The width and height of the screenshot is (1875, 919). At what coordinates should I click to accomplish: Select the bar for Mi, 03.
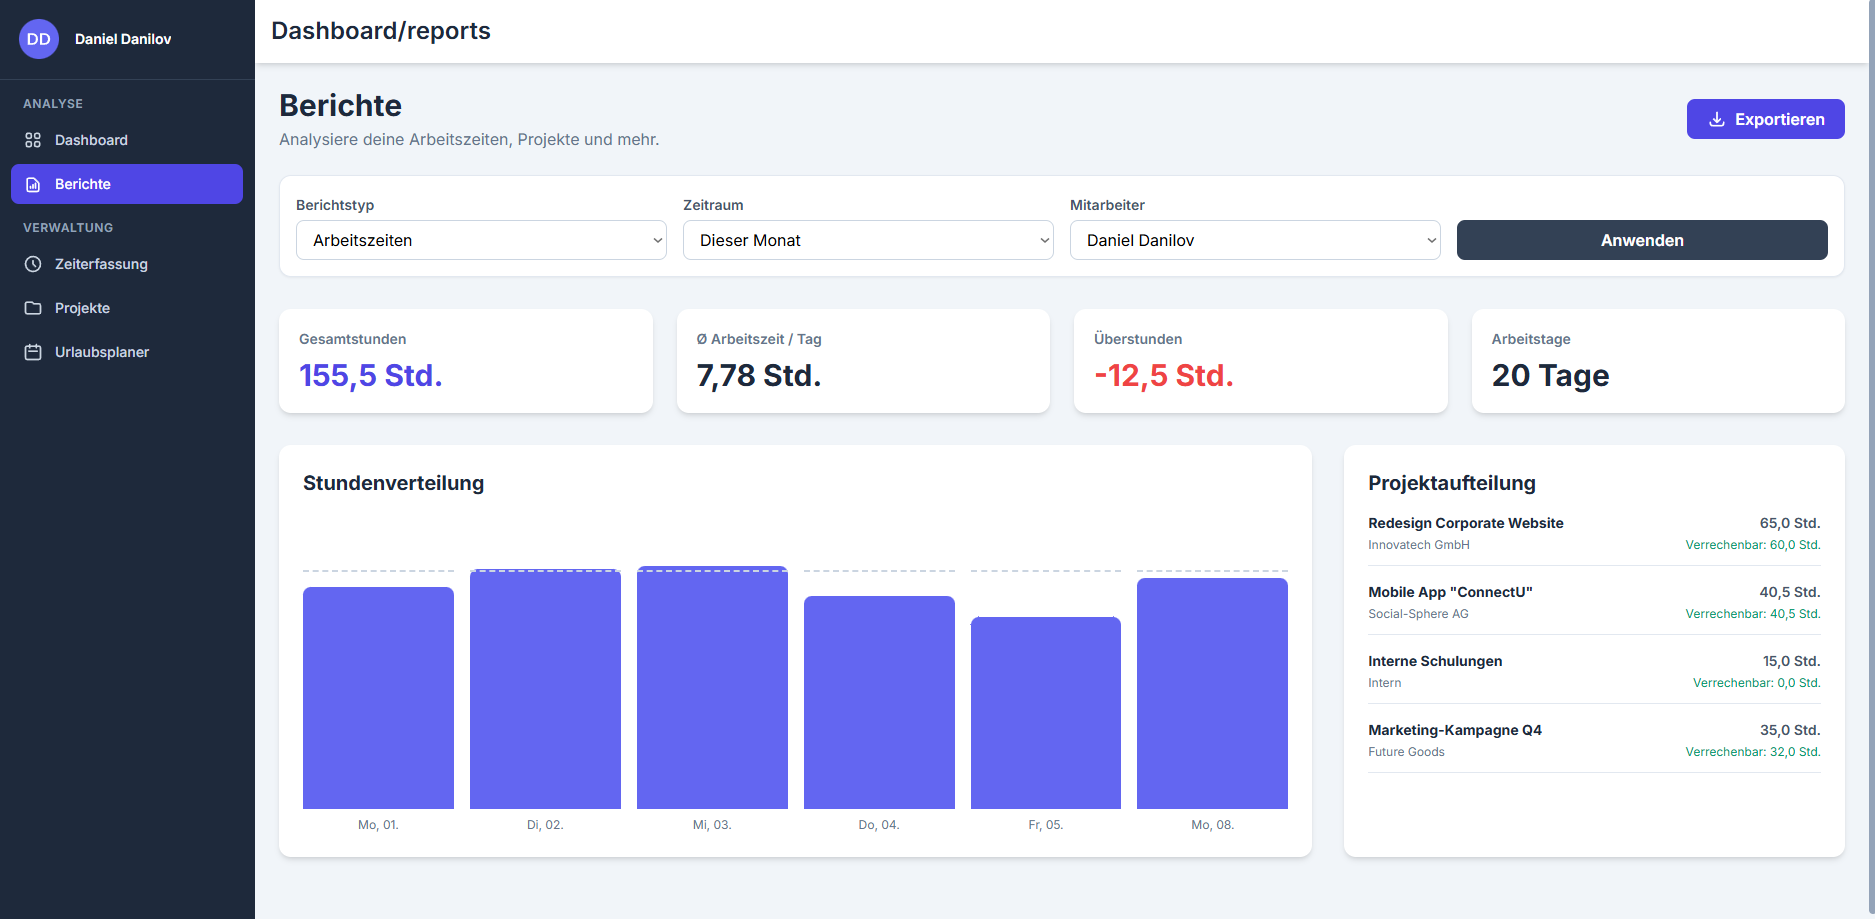coord(712,688)
